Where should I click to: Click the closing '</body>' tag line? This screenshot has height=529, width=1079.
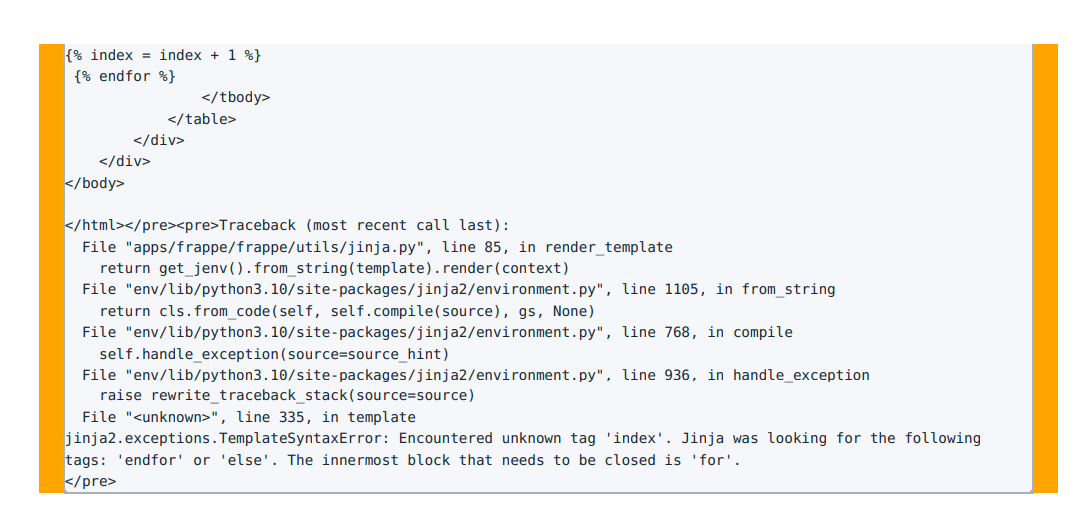[x=95, y=183]
